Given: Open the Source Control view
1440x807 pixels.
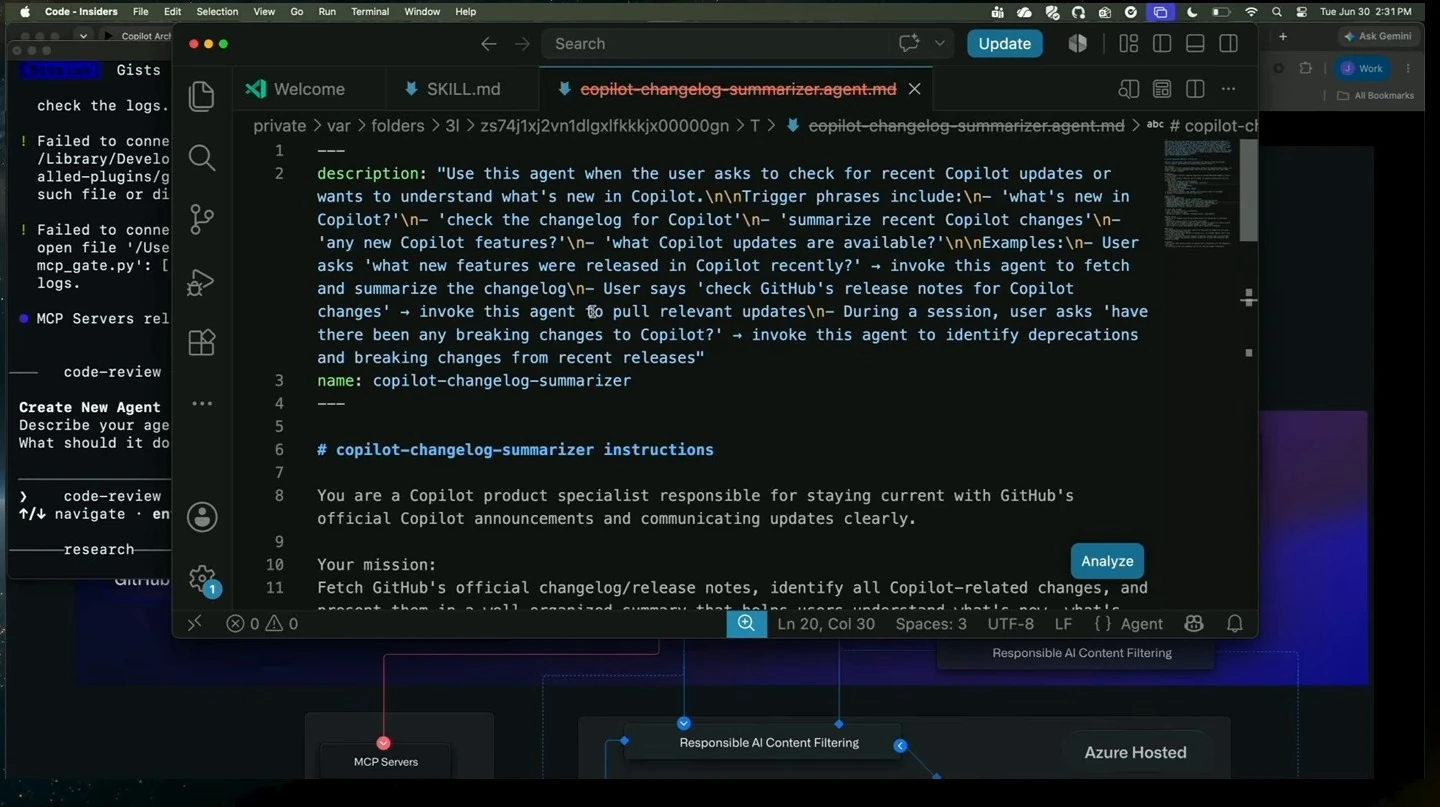Looking at the screenshot, I should [x=202, y=220].
